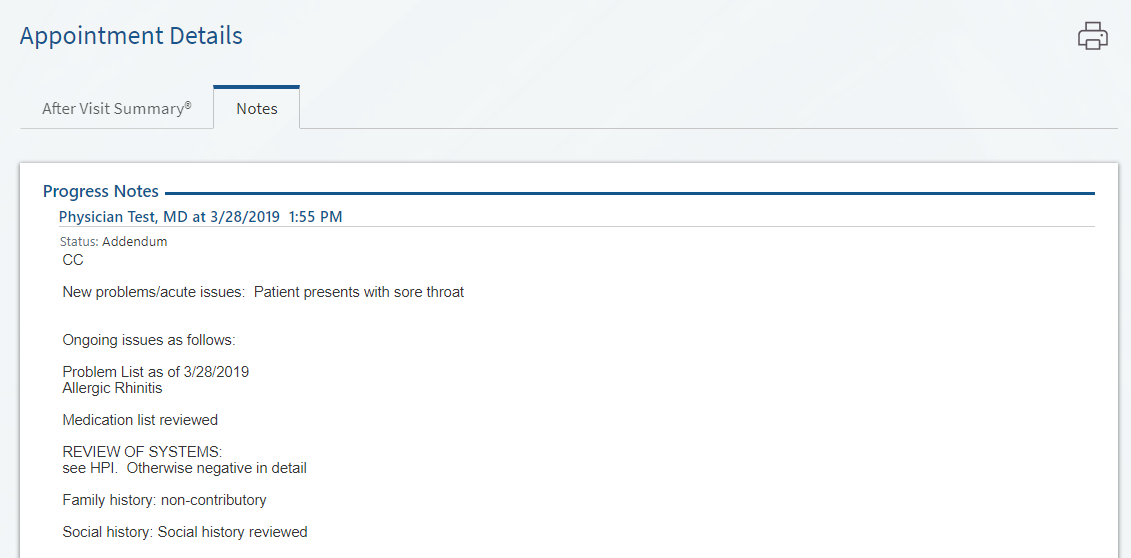This screenshot has height=558, width=1131.
Task: Click the registered mark after Visit Summary
Action: 188,105
